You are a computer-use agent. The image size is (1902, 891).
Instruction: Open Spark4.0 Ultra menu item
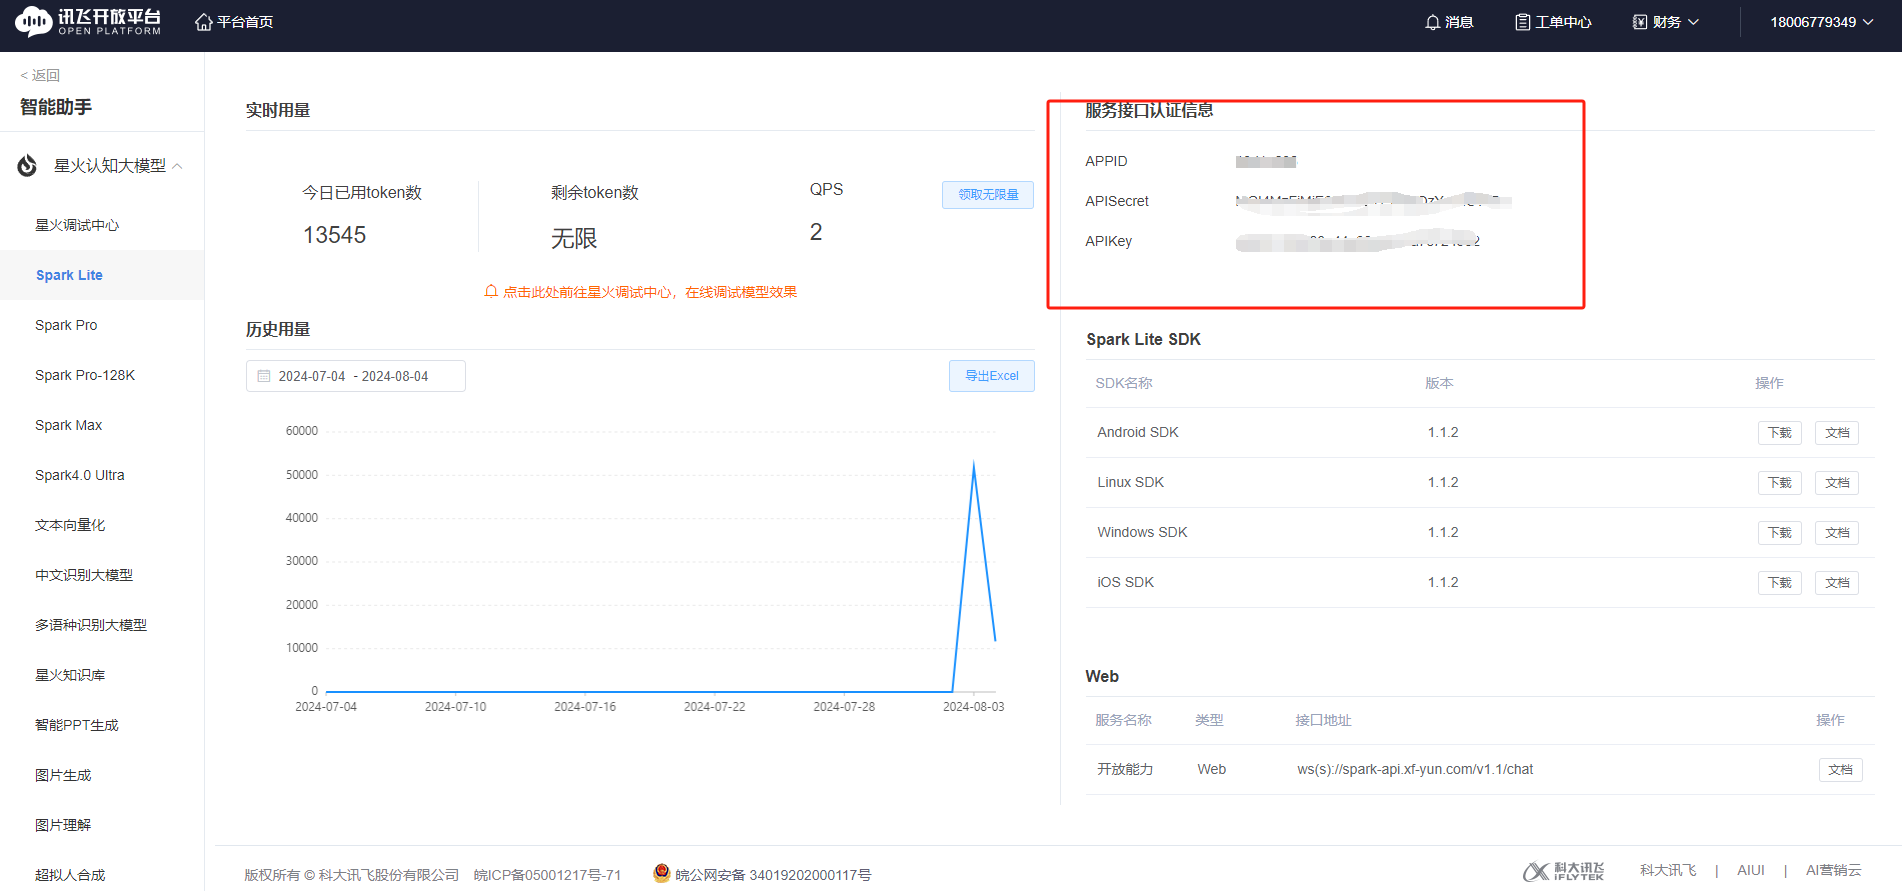coord(80,475)
